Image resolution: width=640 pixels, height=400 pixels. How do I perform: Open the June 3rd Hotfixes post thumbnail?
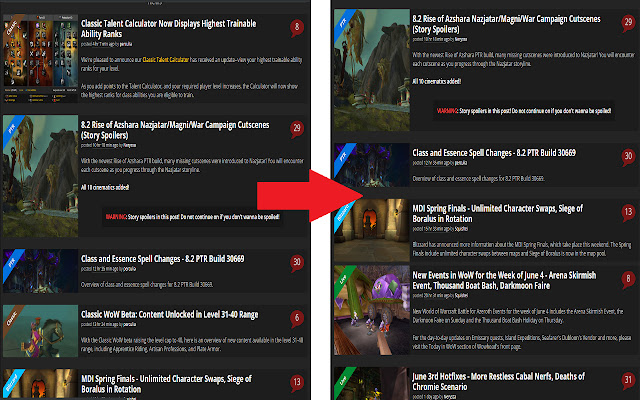click(x=372, y=383)
